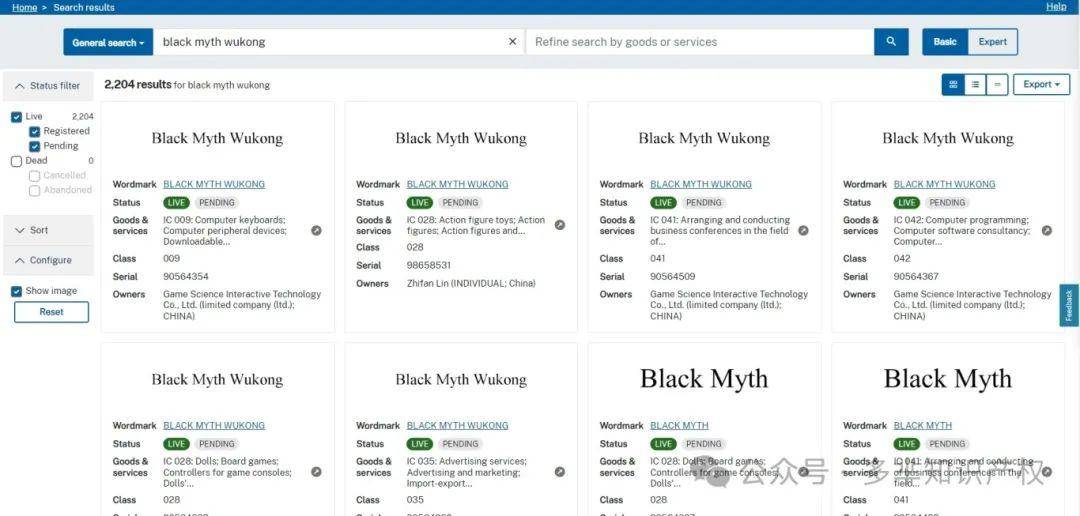Toggle the Pending status checkbox

pos(34,146)
